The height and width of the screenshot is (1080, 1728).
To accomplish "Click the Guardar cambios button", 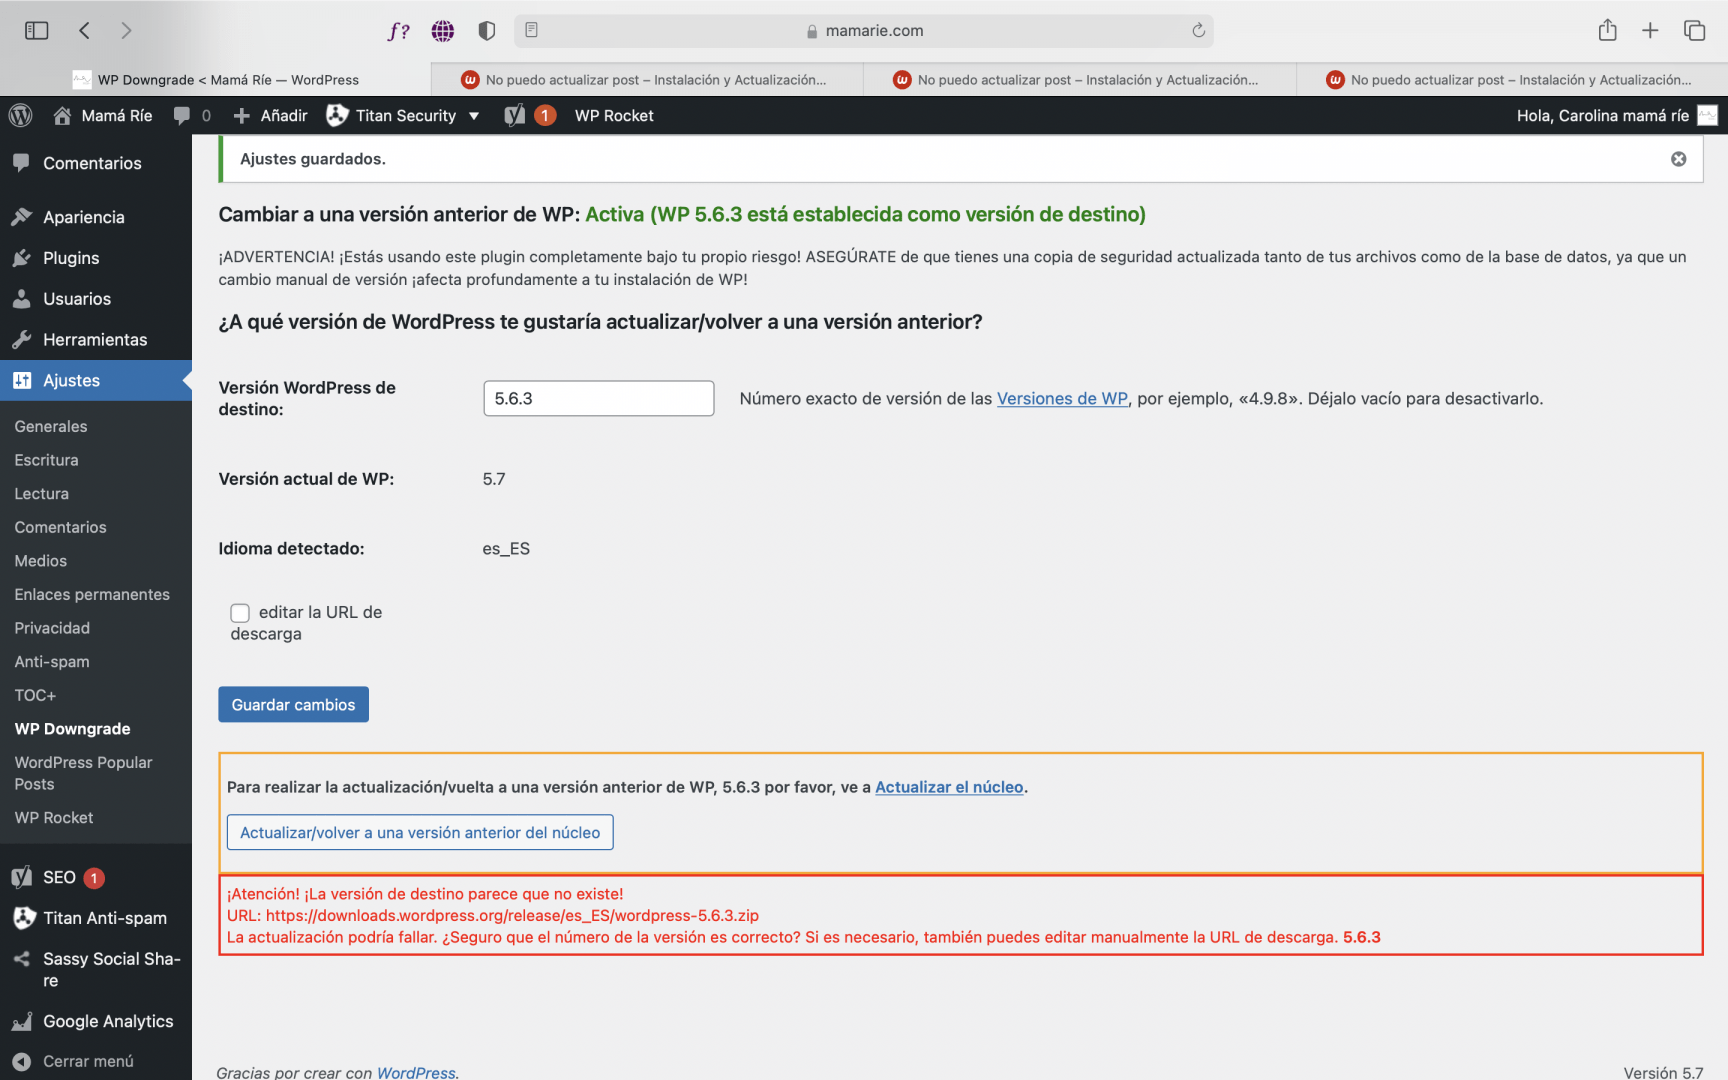I will click(294, 705).
